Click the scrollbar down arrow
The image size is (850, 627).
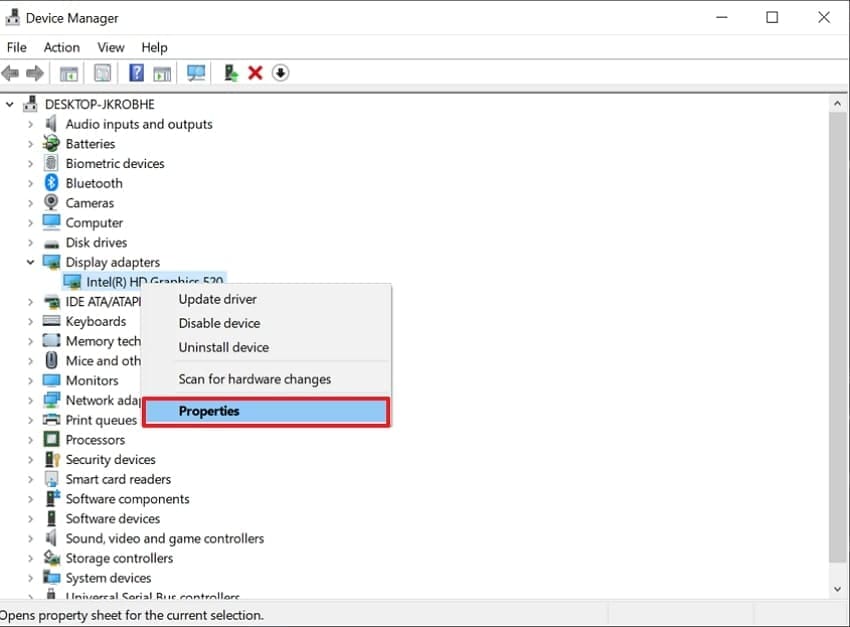coord(838,589)
